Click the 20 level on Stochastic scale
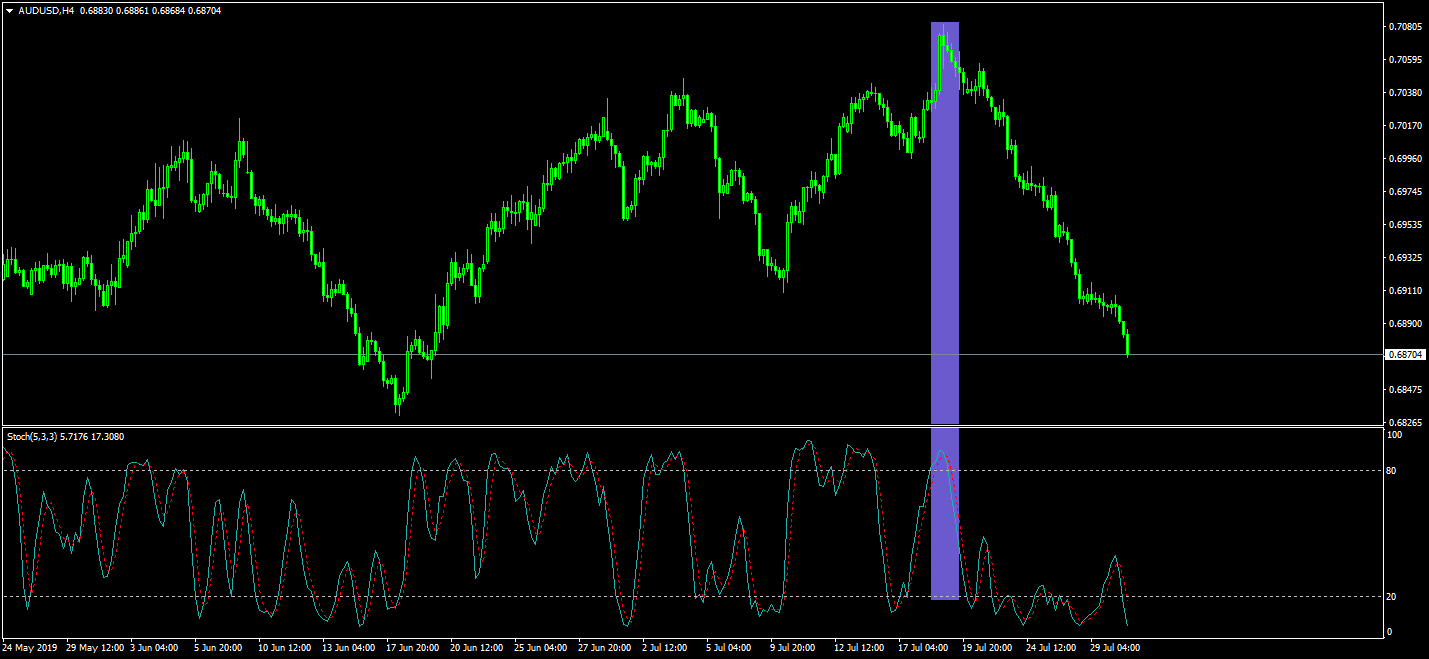This screenshot has height=659, width=1429. click(x=1390, y=597)
